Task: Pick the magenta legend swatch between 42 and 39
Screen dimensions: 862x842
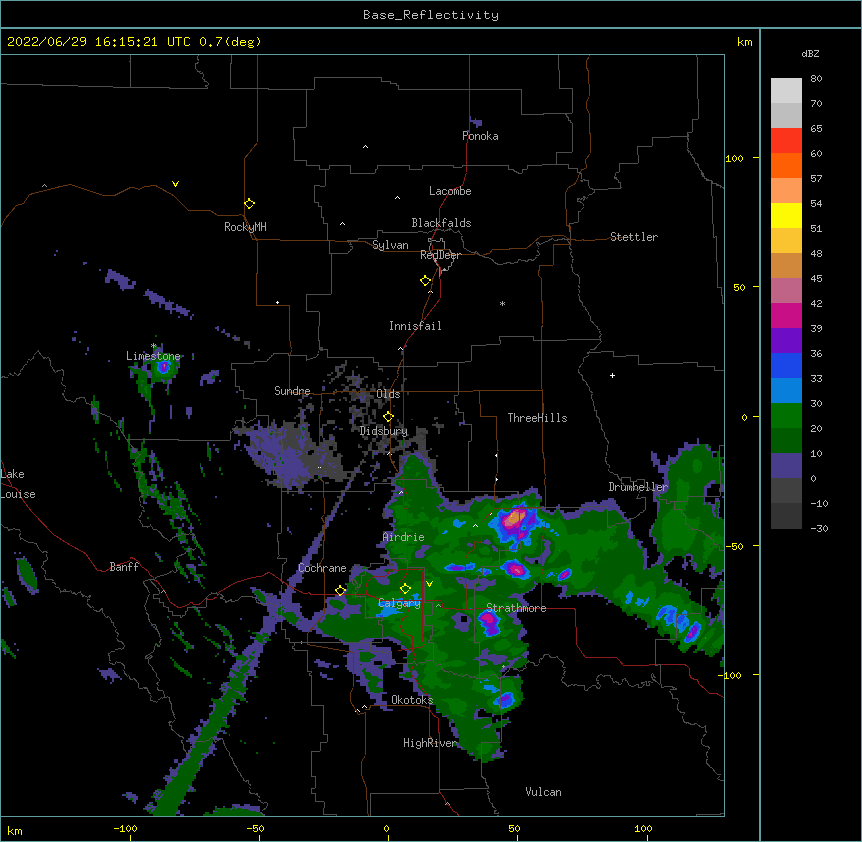Action: 786,315
